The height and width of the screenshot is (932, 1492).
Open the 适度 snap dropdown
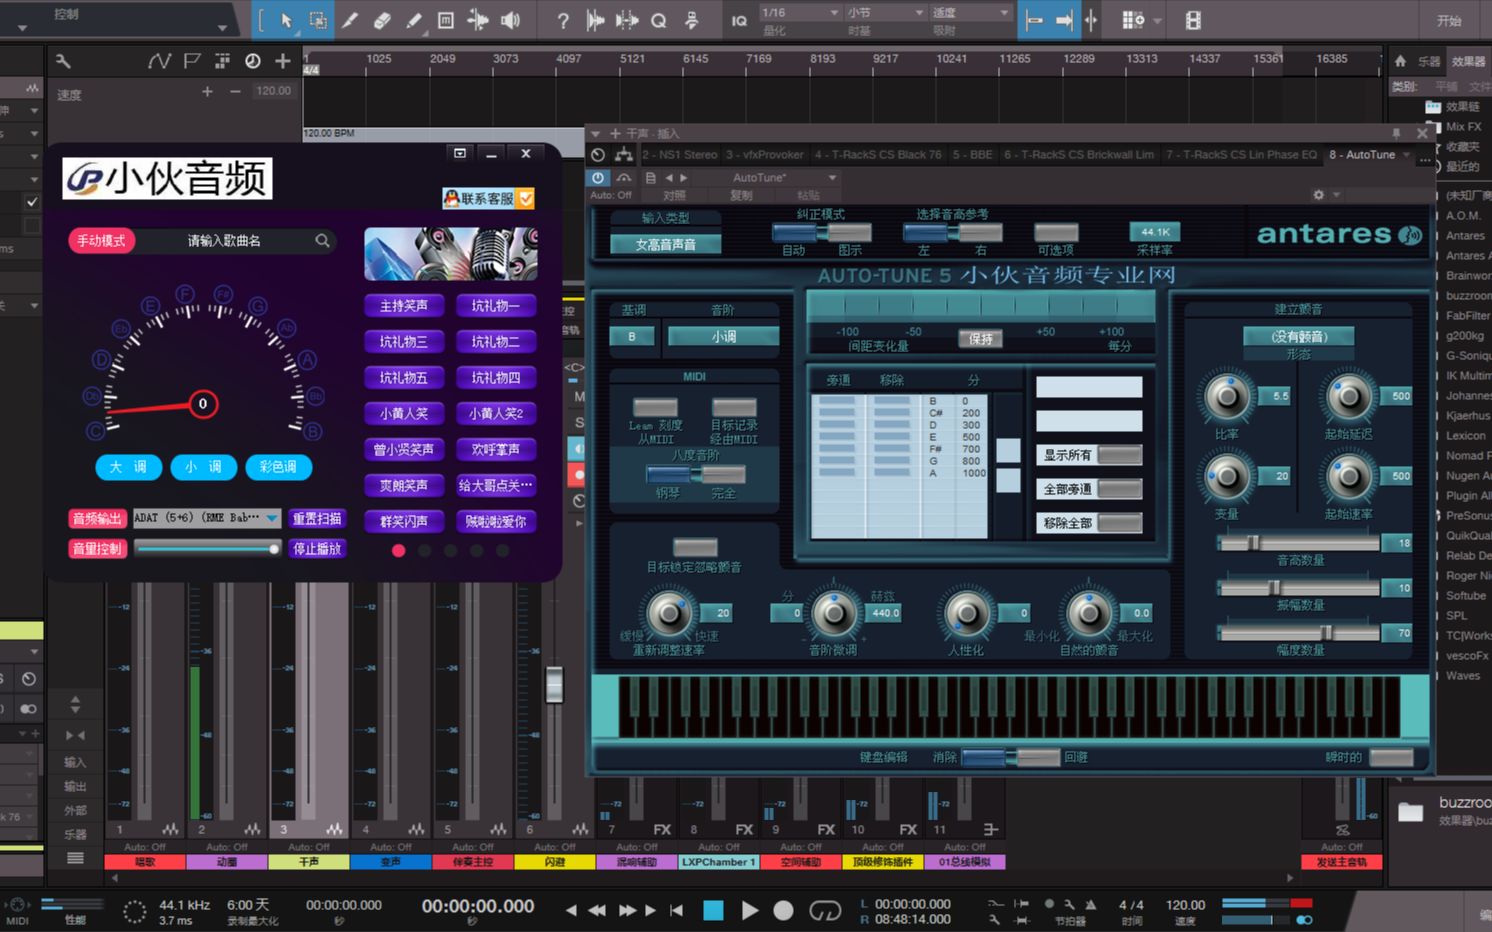pyautogui.click(x=970, y=12)
